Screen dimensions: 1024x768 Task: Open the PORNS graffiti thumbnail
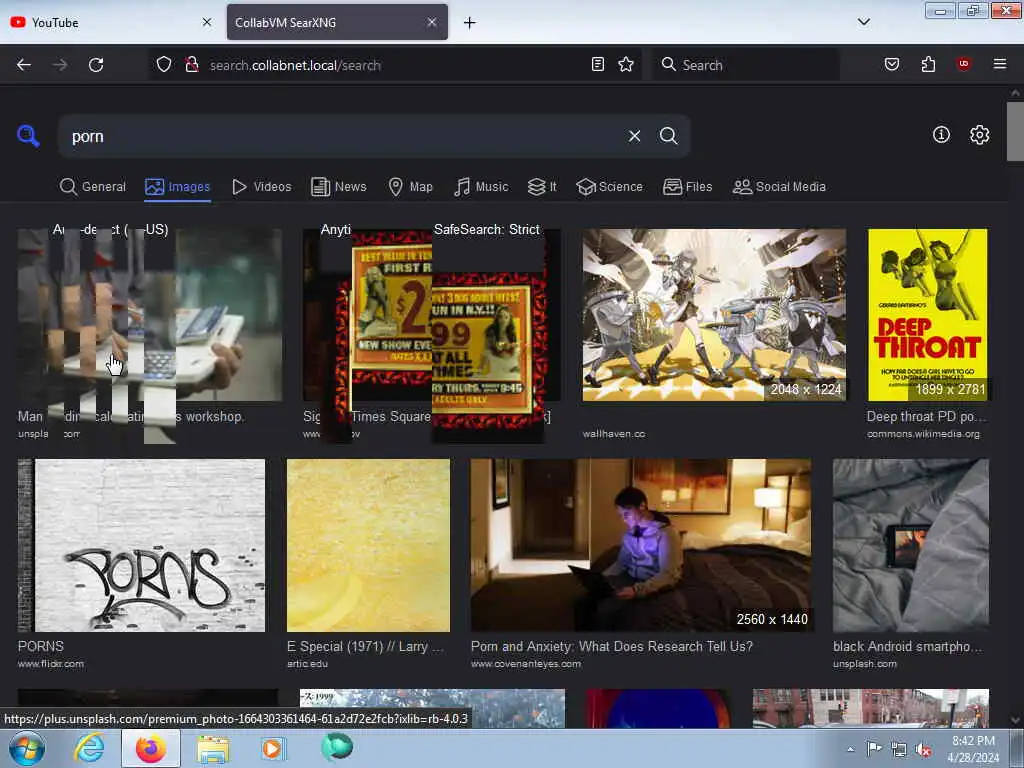pyautogui.click(x=141, y=545)
